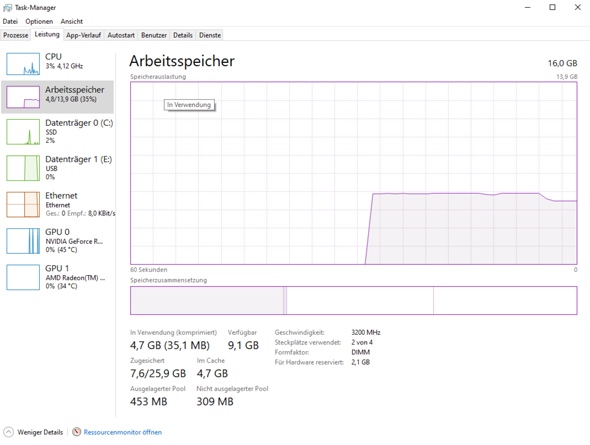Open the Autostart tab
This screenshot has width=590, height=445.
click(x=121, y=35)
